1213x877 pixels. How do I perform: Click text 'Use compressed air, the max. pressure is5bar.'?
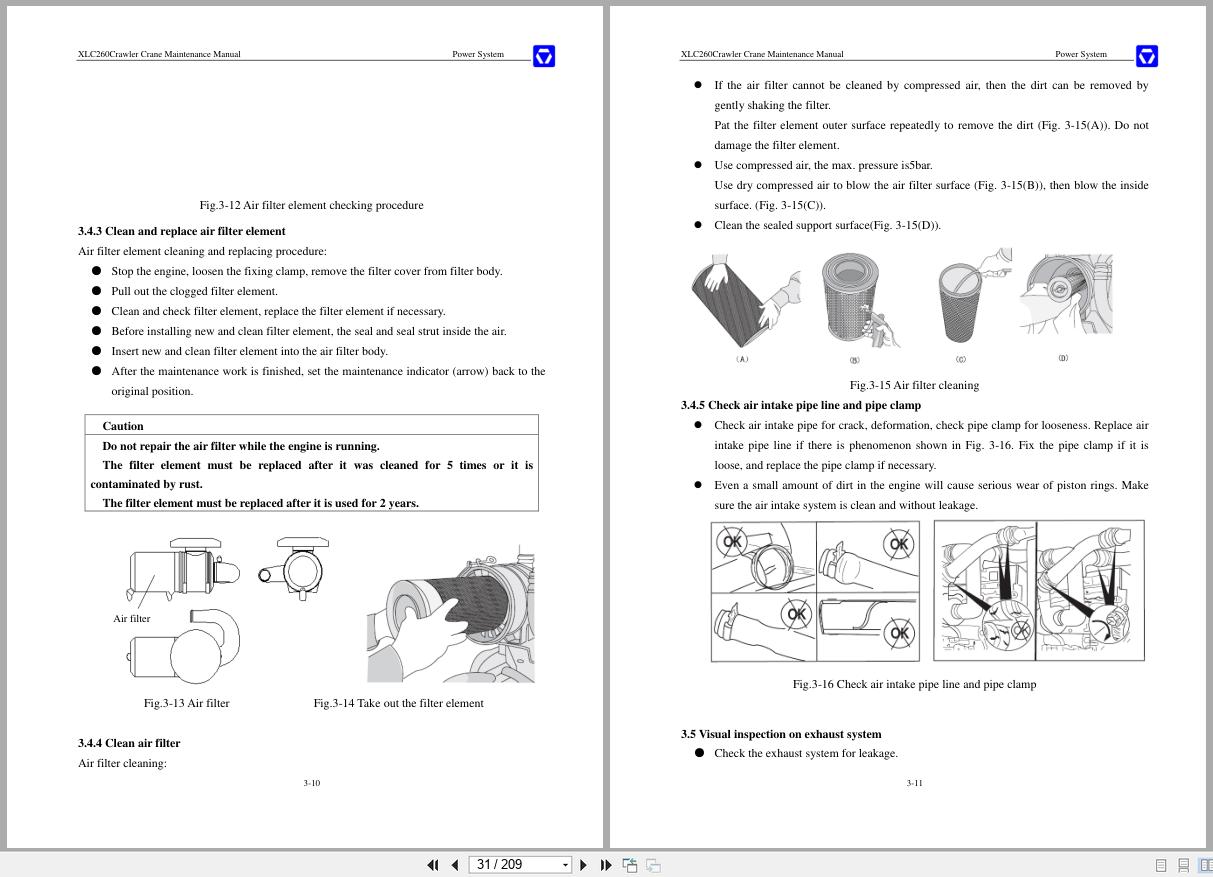tap(822, 165)
